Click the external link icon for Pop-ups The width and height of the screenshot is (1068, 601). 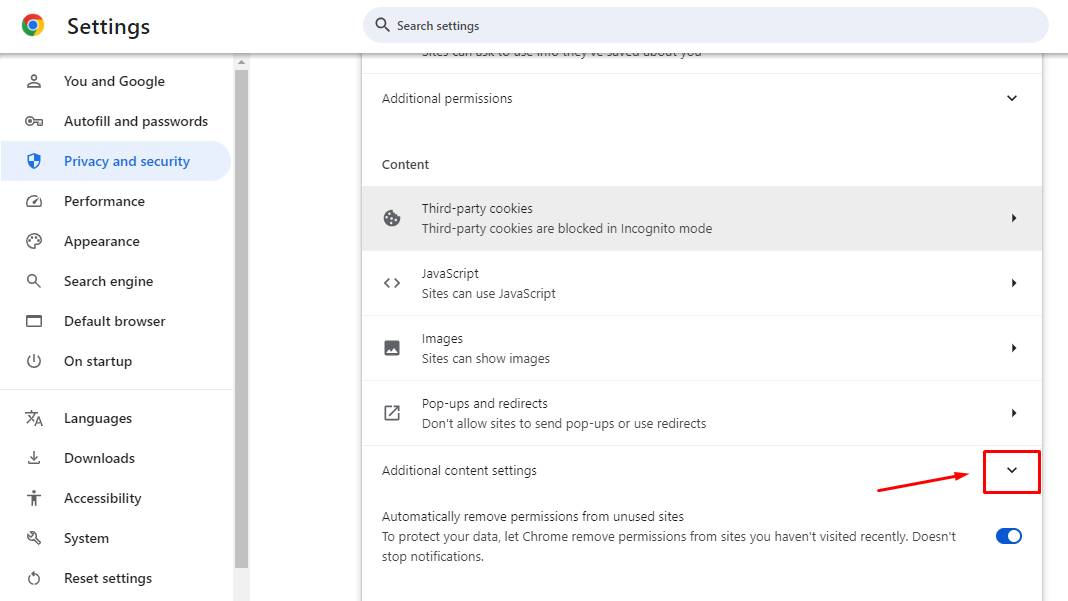click(x=392, y=413)
